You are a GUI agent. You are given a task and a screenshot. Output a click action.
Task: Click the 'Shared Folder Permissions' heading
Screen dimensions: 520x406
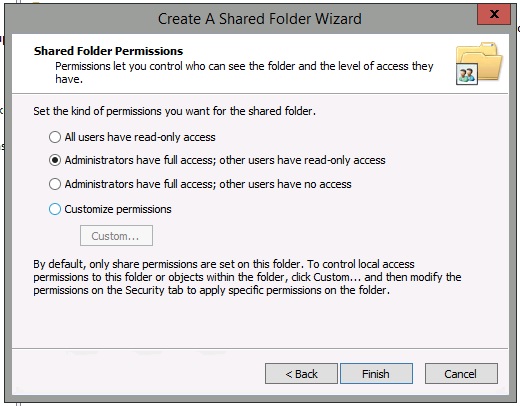[108, 51]
